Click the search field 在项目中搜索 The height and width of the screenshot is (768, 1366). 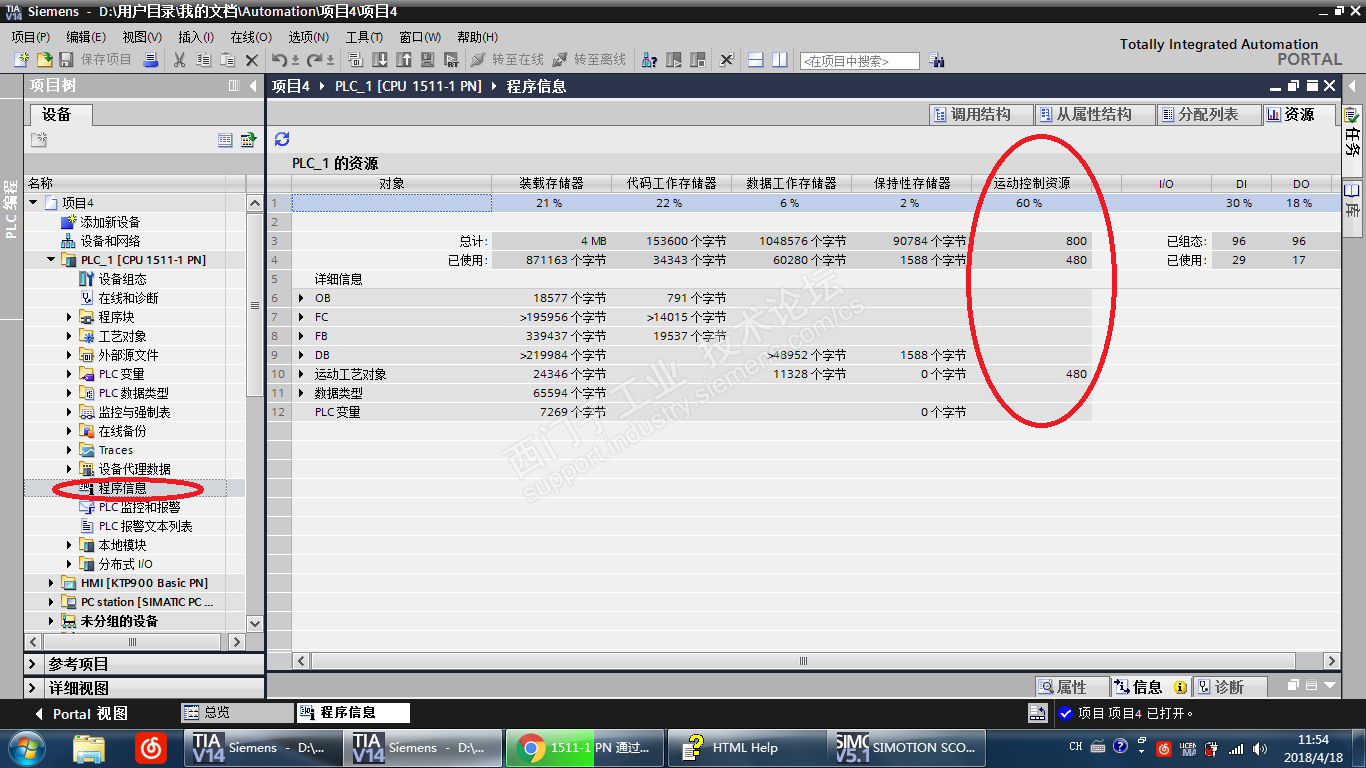click(x=859, y=61)
